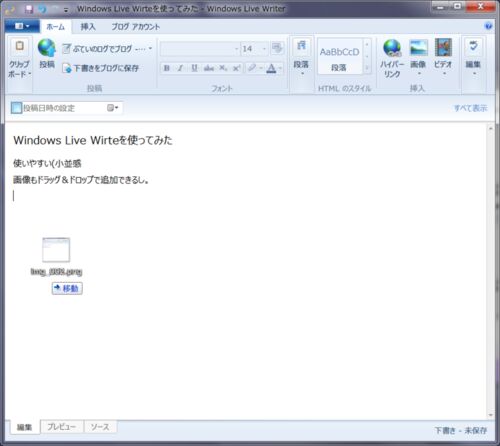Toggle Underline formatting
This screenshot has width=500, height=446.
(x=194, y=68)
